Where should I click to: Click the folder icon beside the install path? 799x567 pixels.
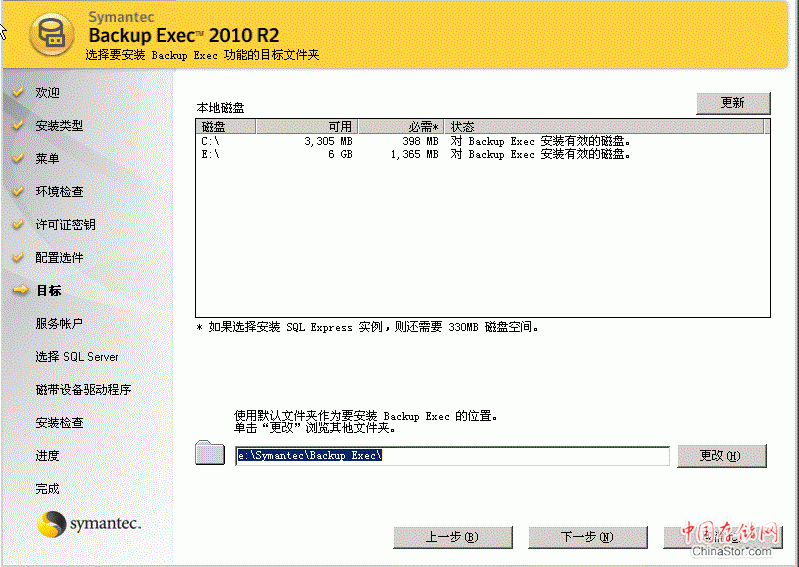[x=210, y=453]
